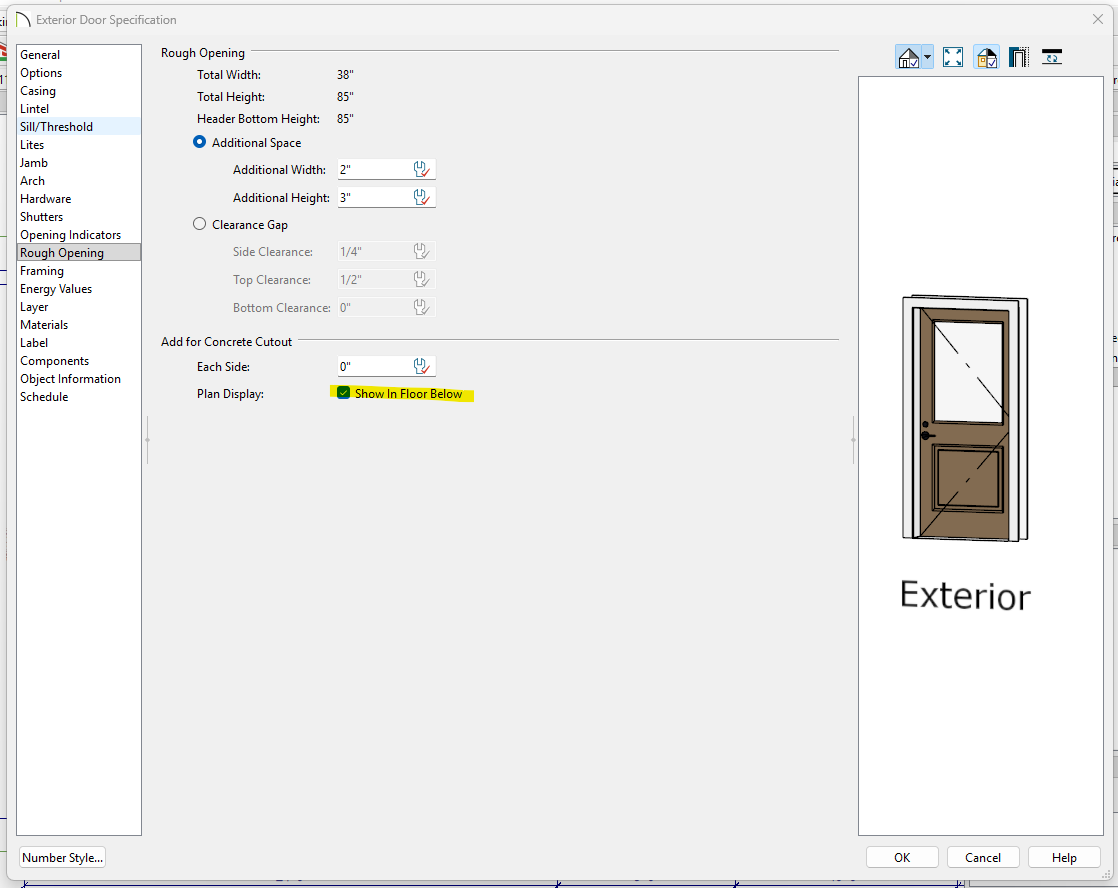Click the wrench default icon for Additional Width
Image resolution: width=1118 pixels, height=888 pixels.
point(422,170)
